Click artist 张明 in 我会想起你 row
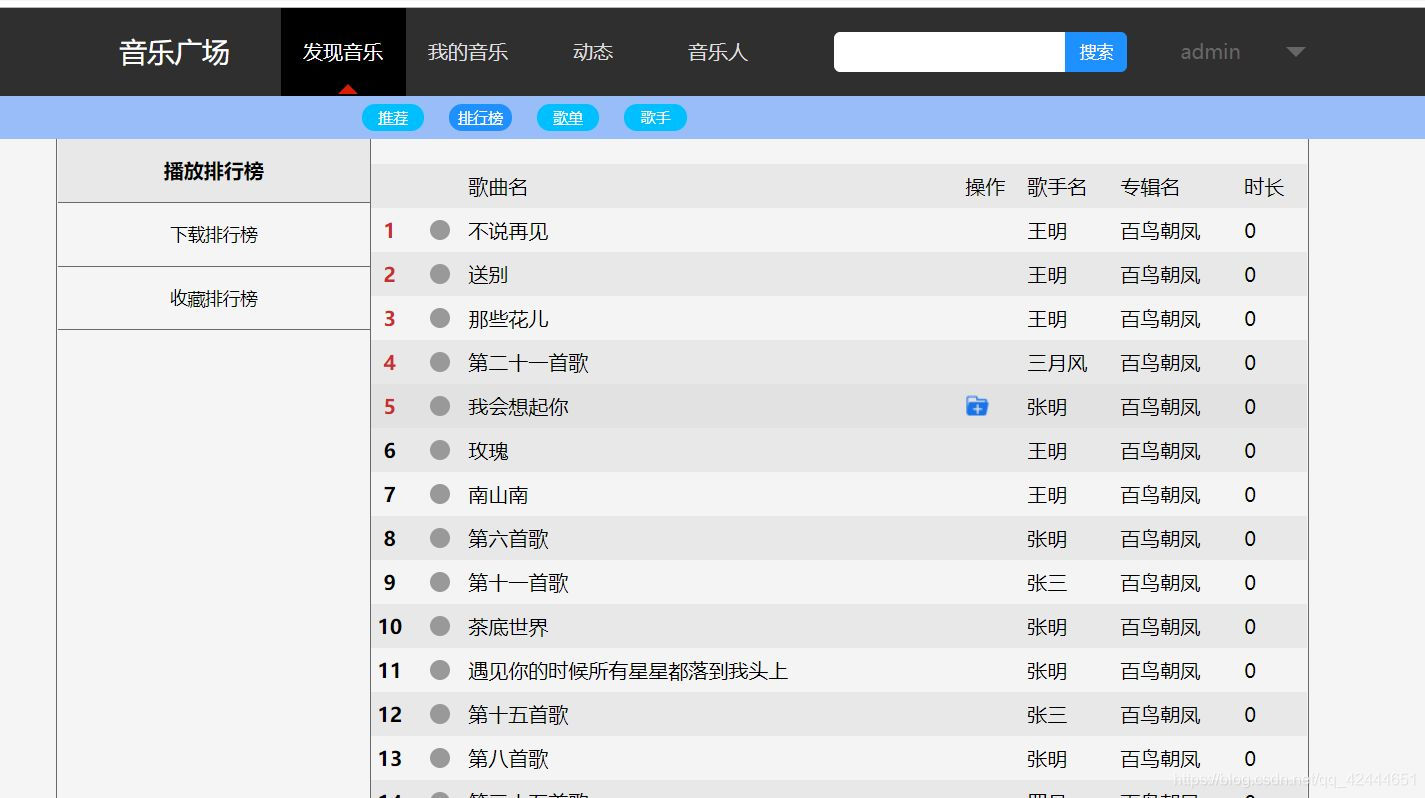This screenshot has height=798, width=1425. [x=1047, y=407]
